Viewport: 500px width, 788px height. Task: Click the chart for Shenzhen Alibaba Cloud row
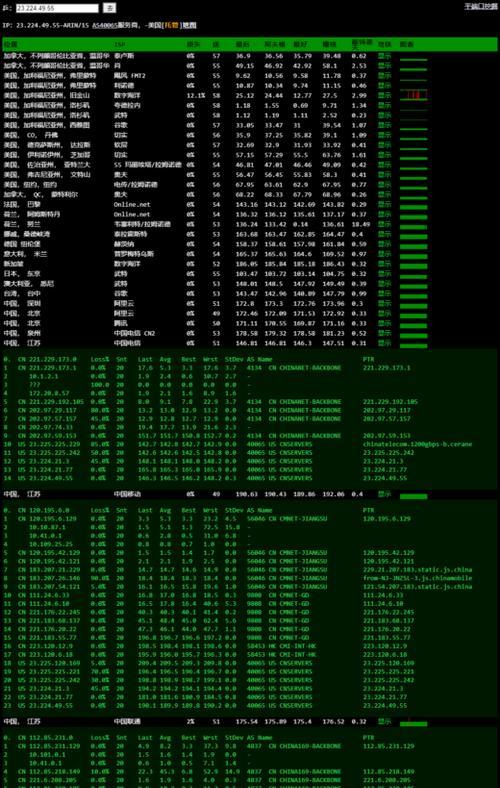[414, 305]
